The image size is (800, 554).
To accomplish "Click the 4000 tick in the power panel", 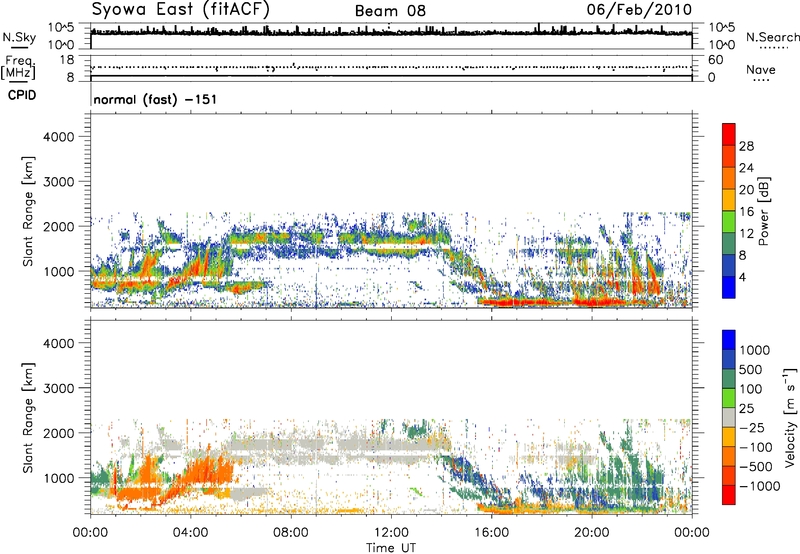I will tap(59, 137).
